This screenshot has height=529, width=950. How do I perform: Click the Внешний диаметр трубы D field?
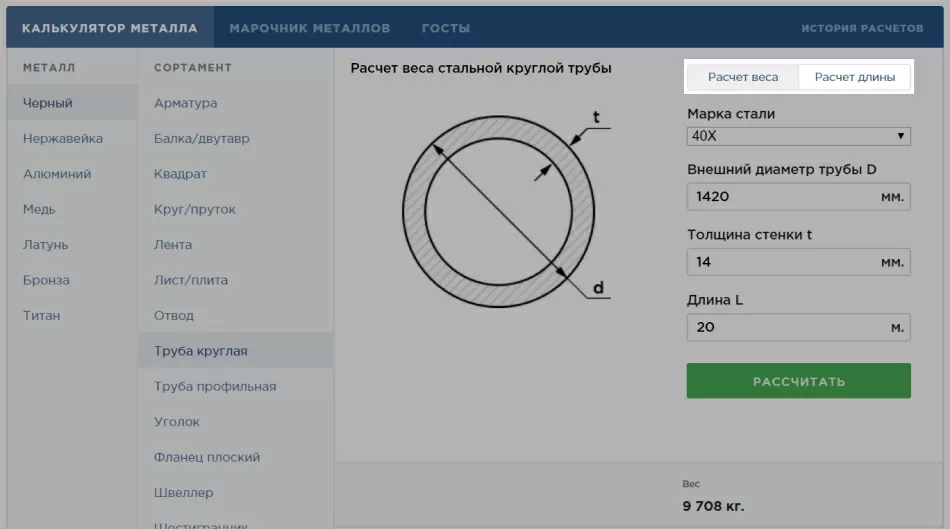[782, 197]
